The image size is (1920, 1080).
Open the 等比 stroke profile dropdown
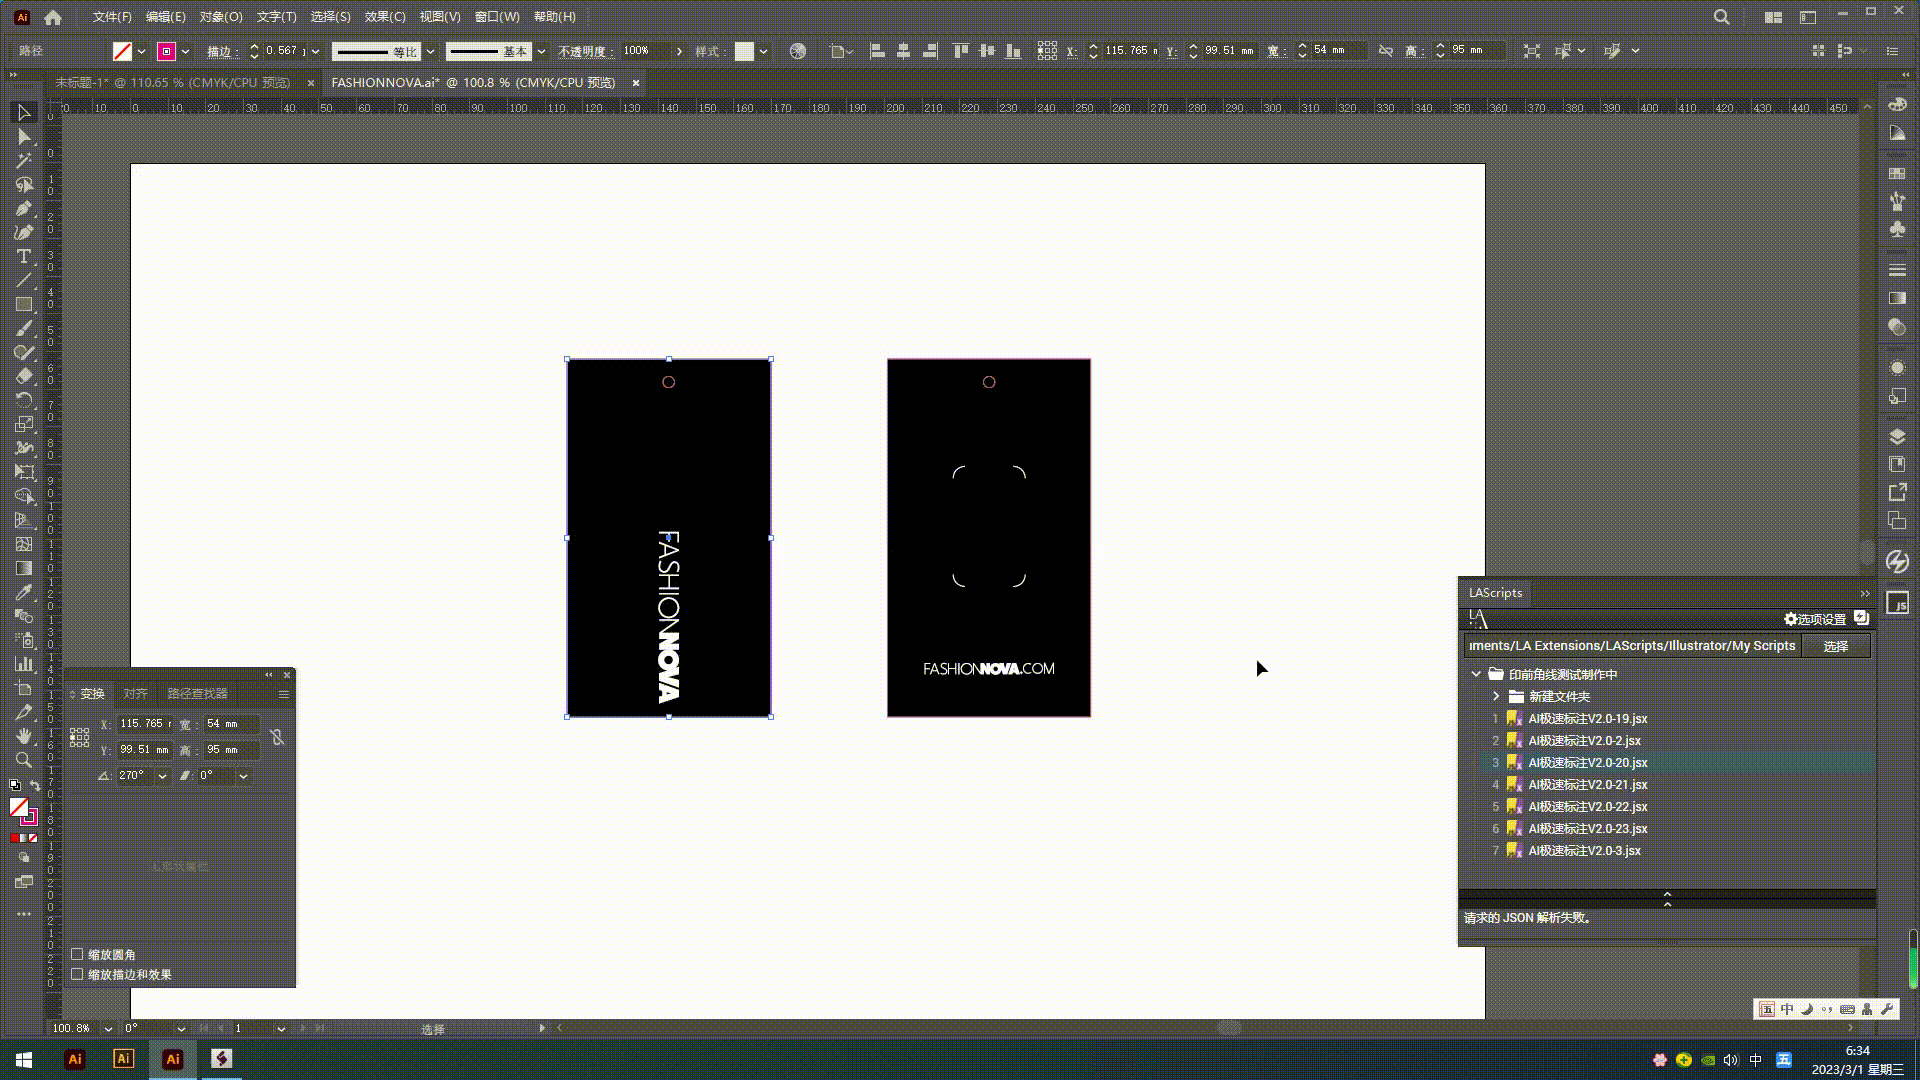point(430,51)
